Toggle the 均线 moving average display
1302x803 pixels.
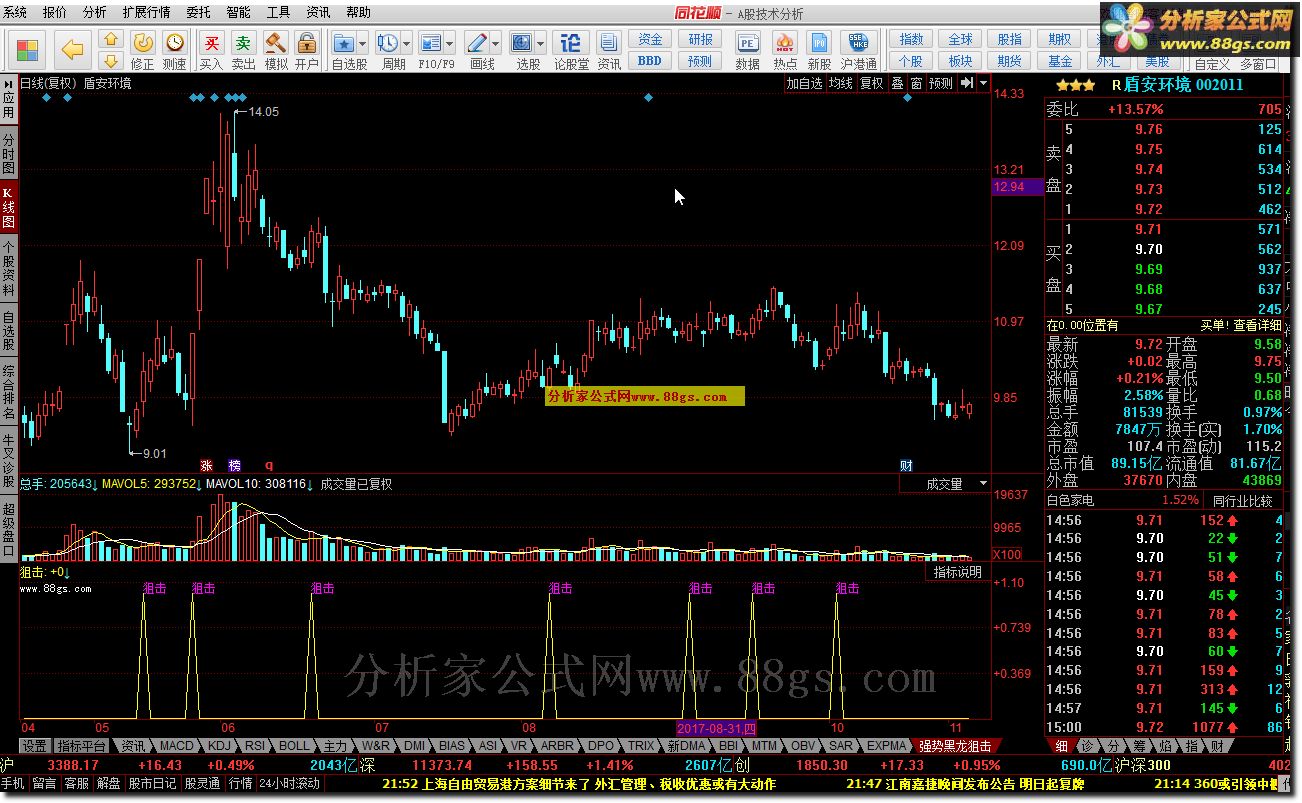click(840, 84)
